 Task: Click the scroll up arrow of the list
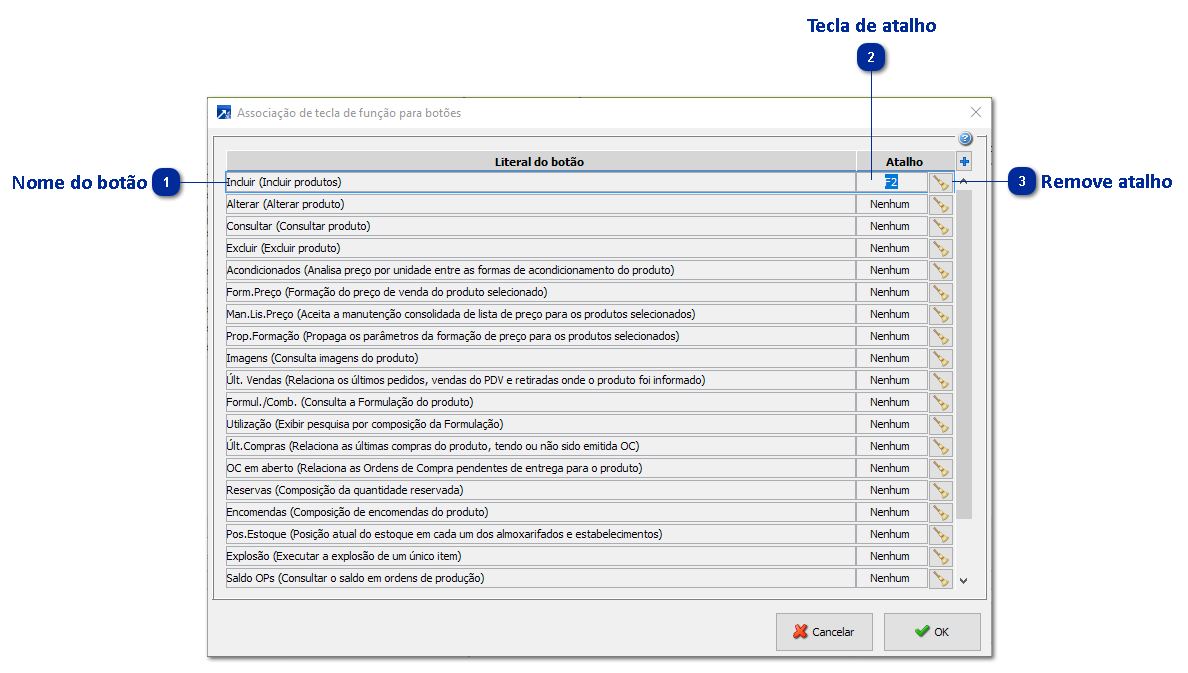(964, 182)
